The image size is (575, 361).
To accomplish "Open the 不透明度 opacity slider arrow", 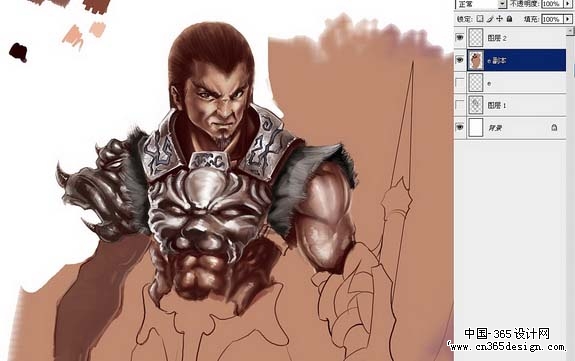I will coord(568,4).
